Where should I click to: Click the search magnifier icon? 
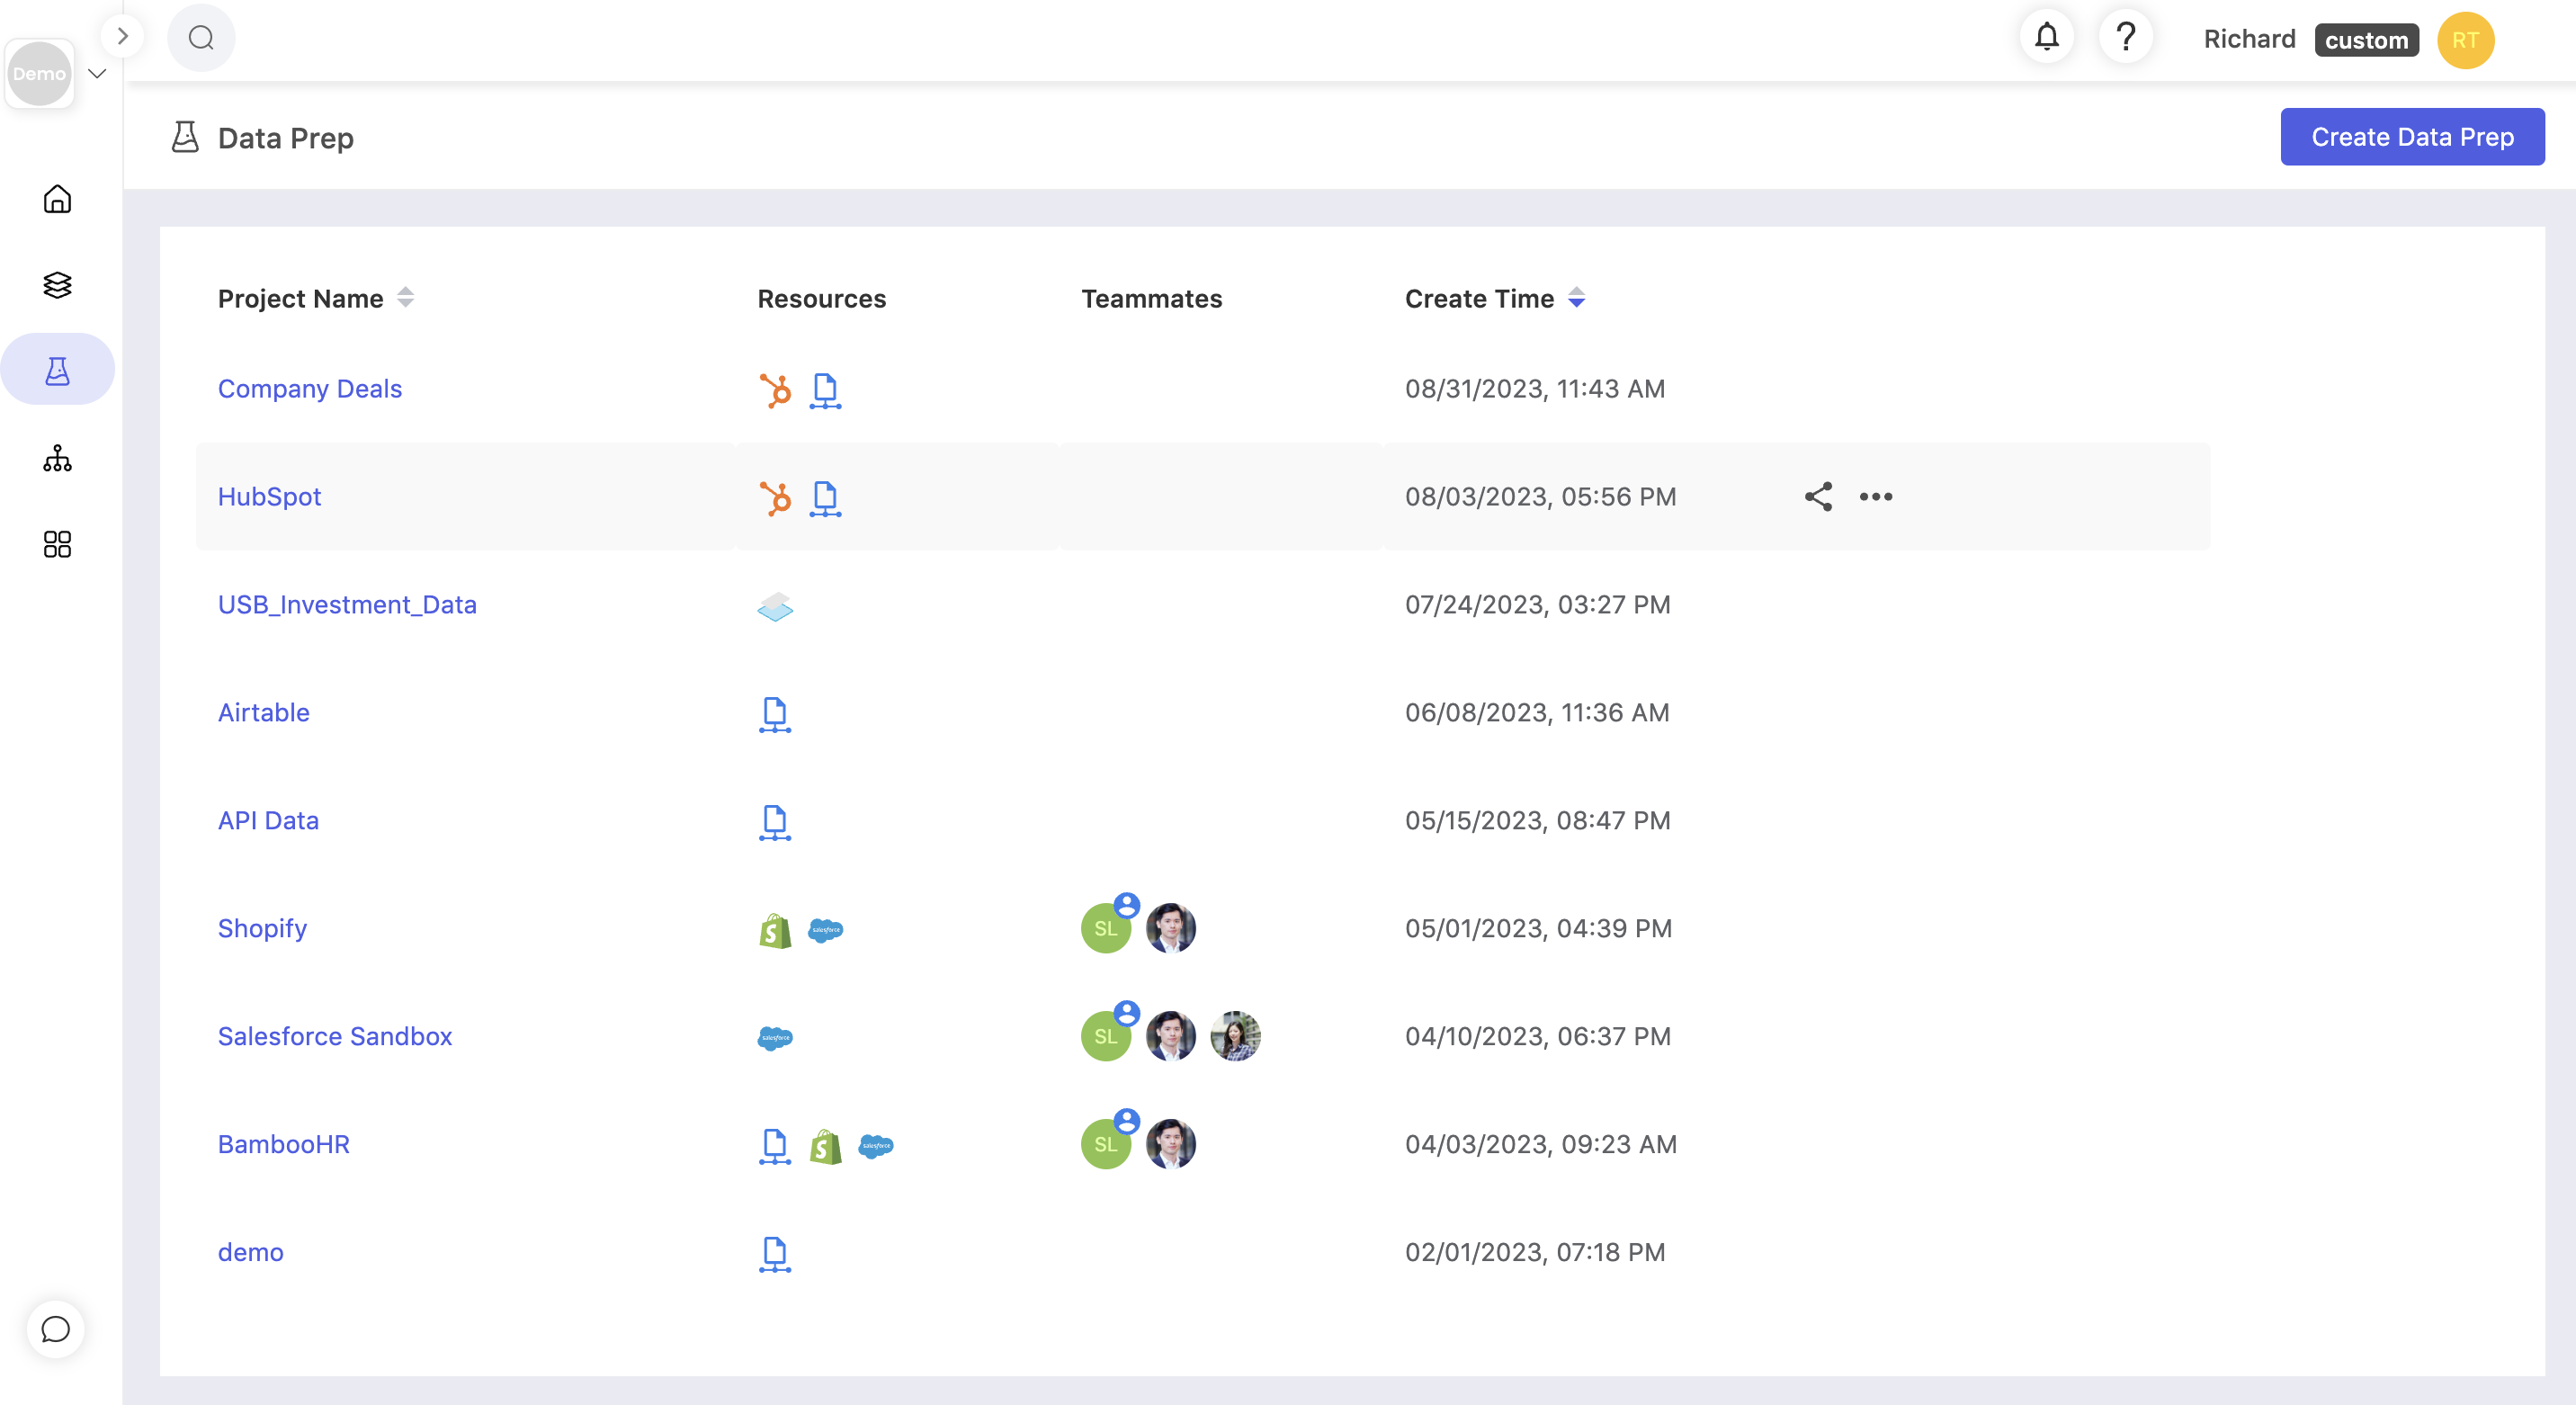pos(201,38)
